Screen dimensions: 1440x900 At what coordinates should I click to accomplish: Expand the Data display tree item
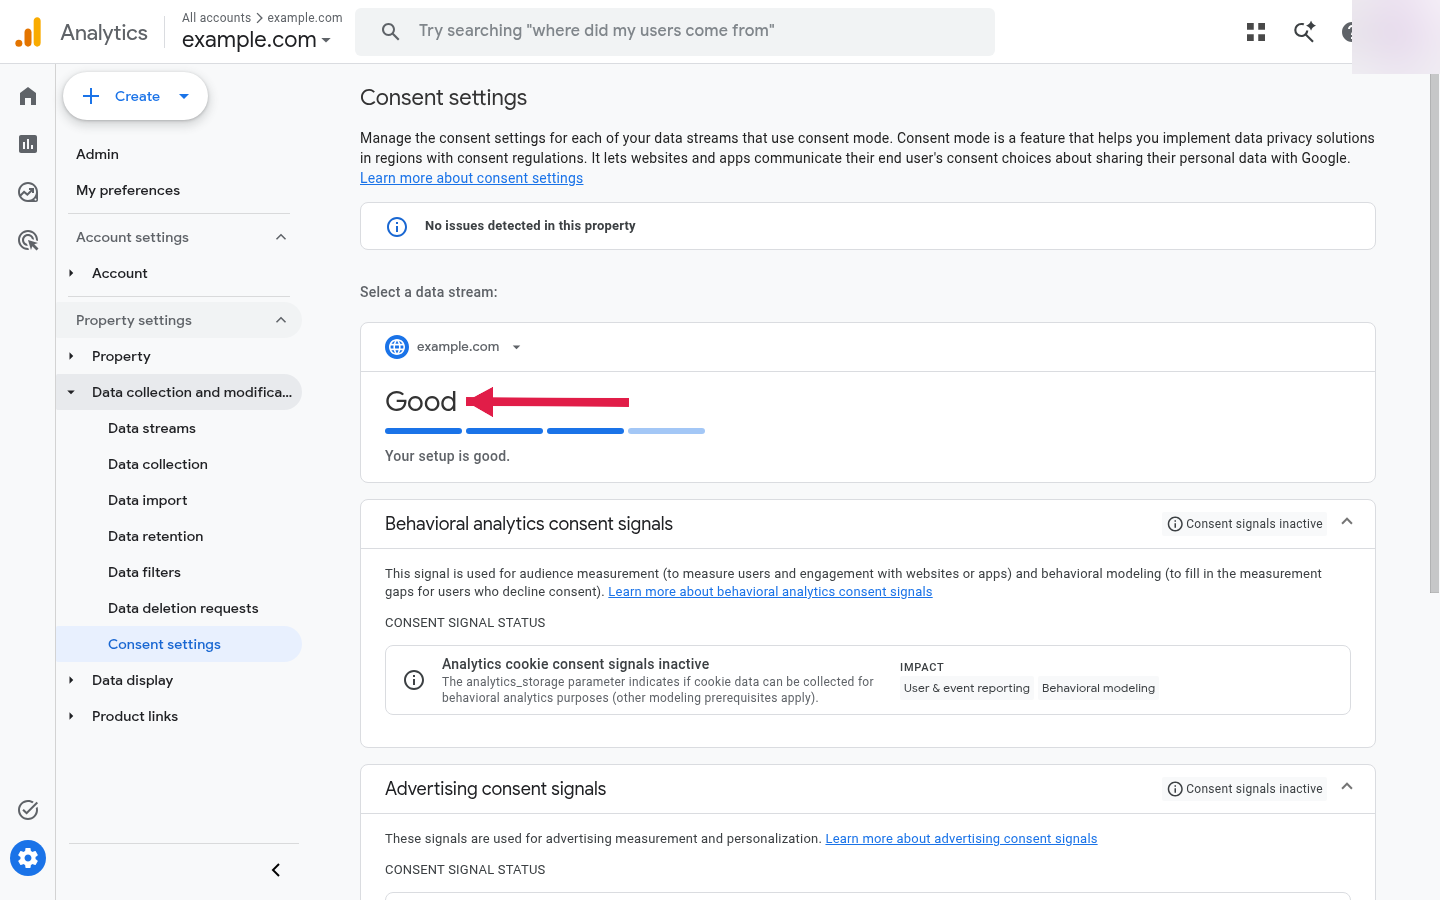[x=71, y=680]
